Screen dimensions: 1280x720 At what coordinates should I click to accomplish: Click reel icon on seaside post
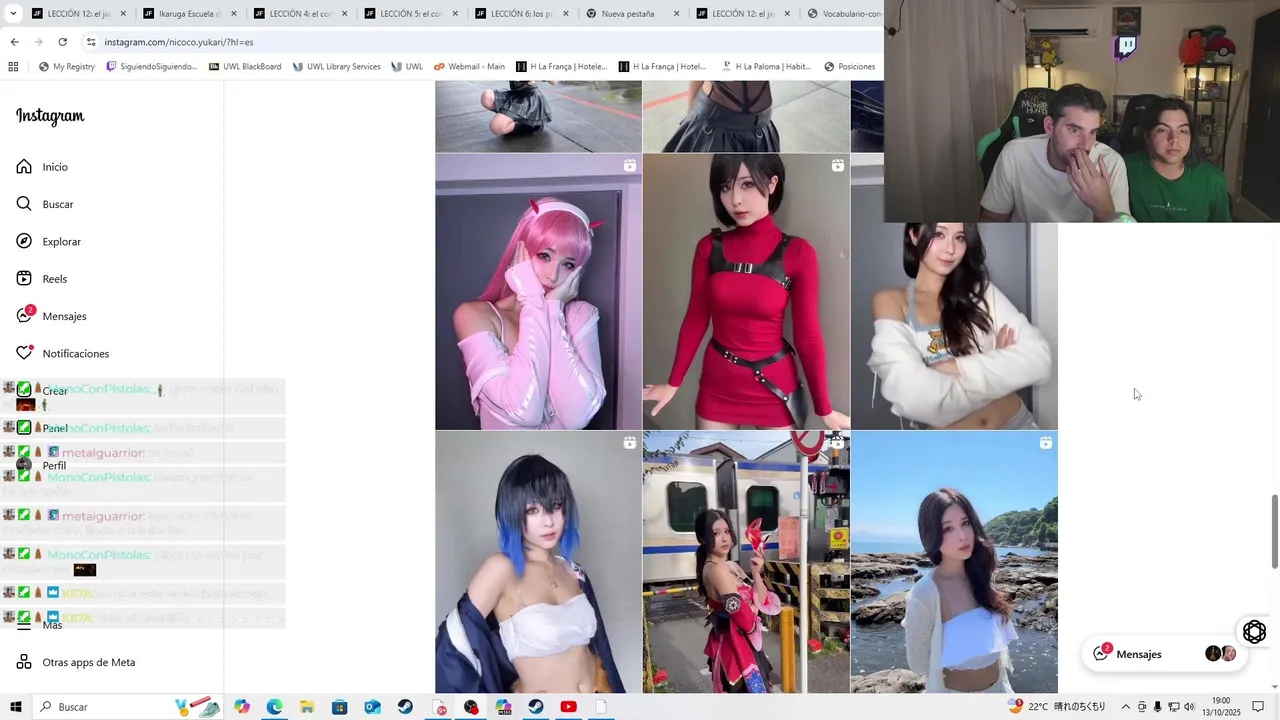[1045, 442]
